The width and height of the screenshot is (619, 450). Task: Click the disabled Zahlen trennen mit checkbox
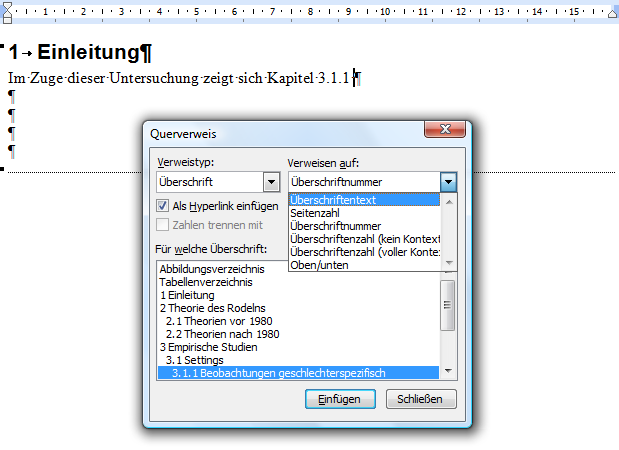point(162,225)
